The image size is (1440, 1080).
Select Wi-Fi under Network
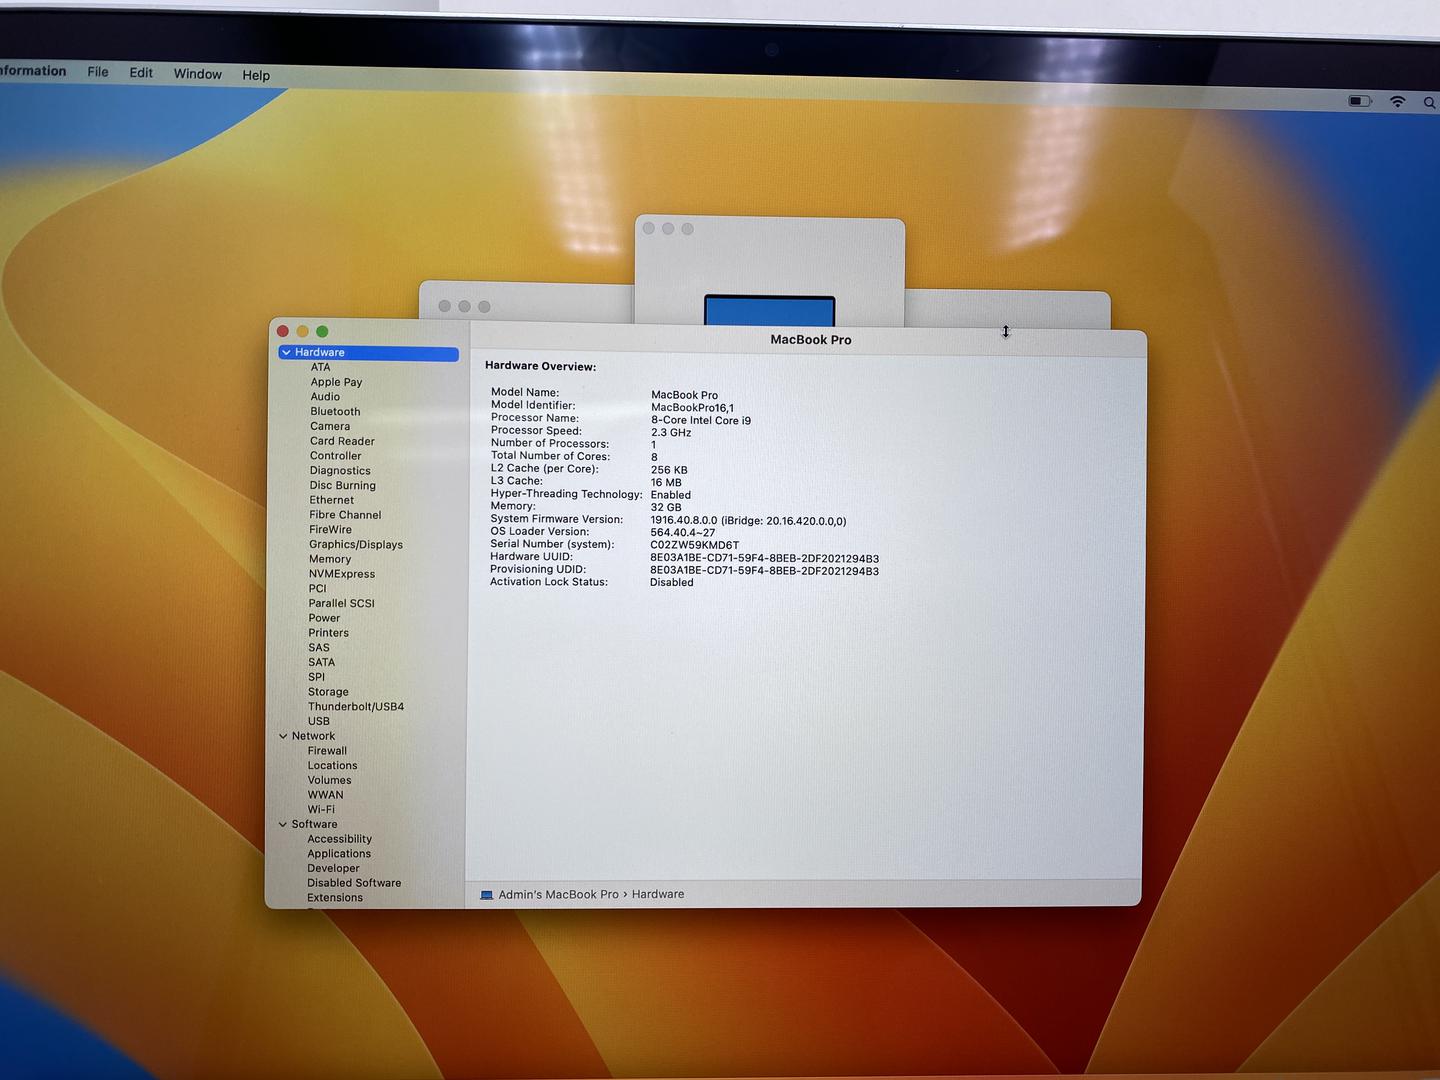(x=321, y=810)
